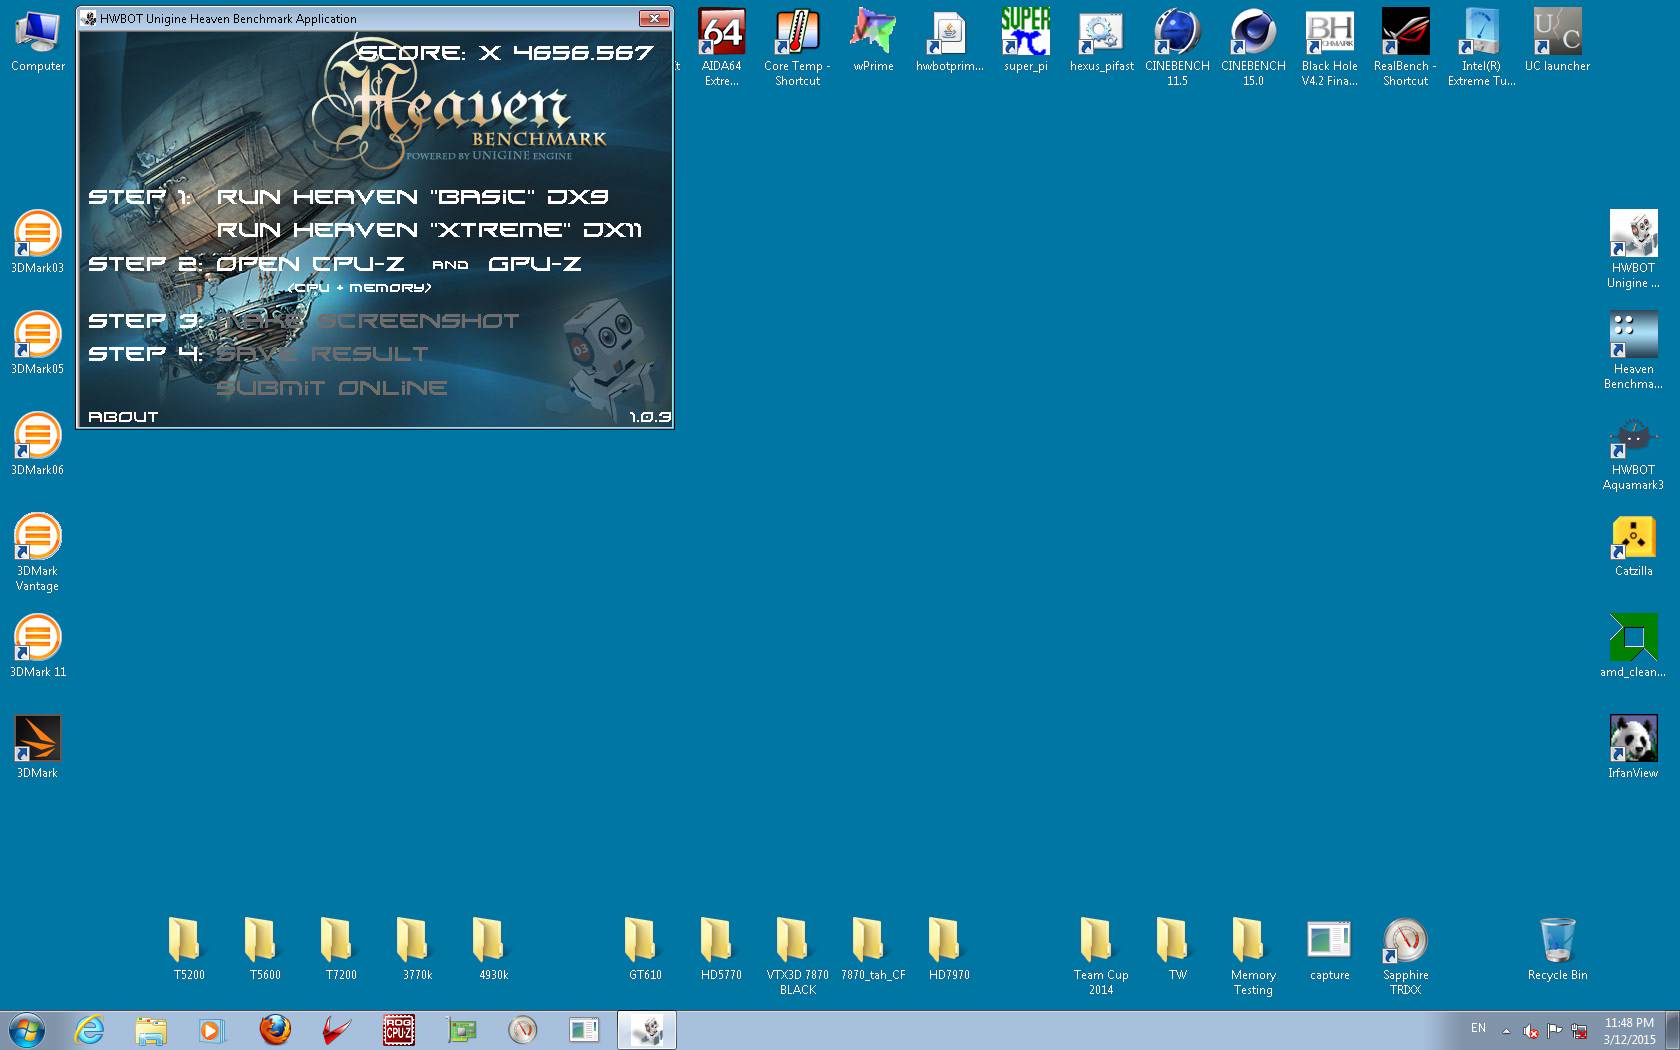Select the T5600 folder
Screen dimensions: 1680x1050
pyautogui.click(x=265, y=948)
